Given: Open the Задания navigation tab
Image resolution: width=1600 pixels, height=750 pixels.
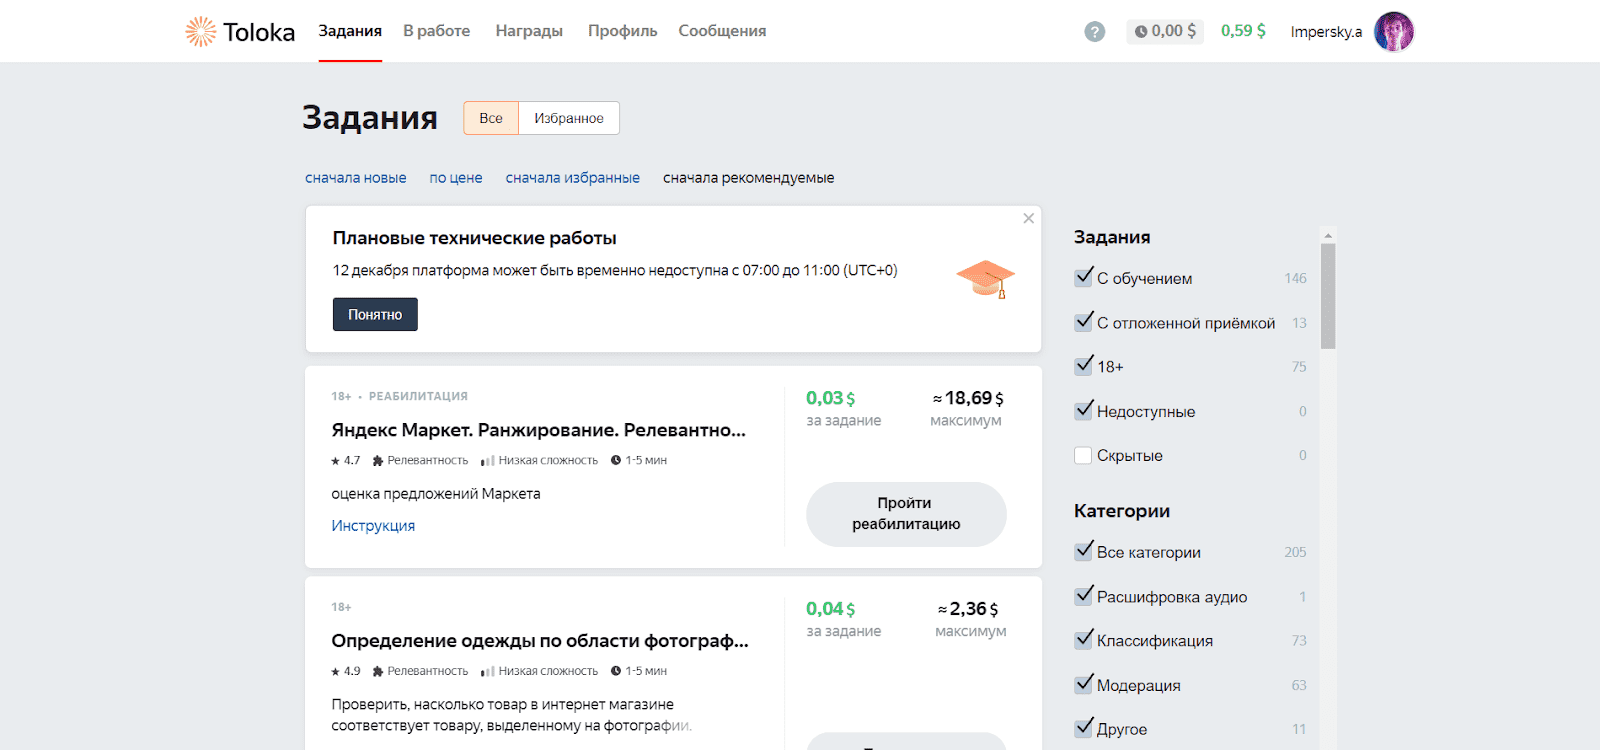Looking at the screenshot, I should tap(350, 31).
